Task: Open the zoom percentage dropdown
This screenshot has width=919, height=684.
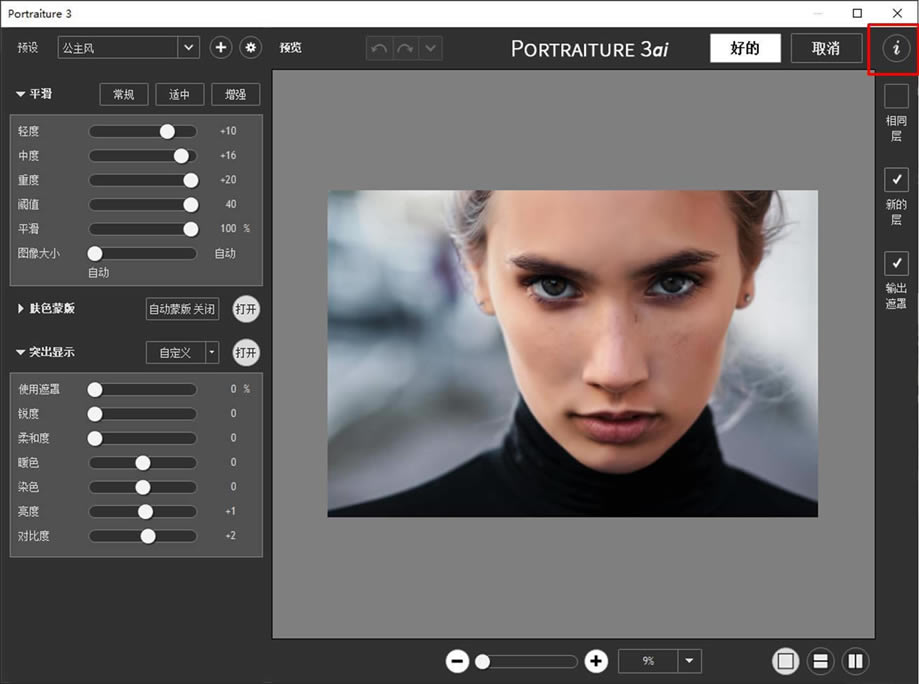Action: point(689,661)
